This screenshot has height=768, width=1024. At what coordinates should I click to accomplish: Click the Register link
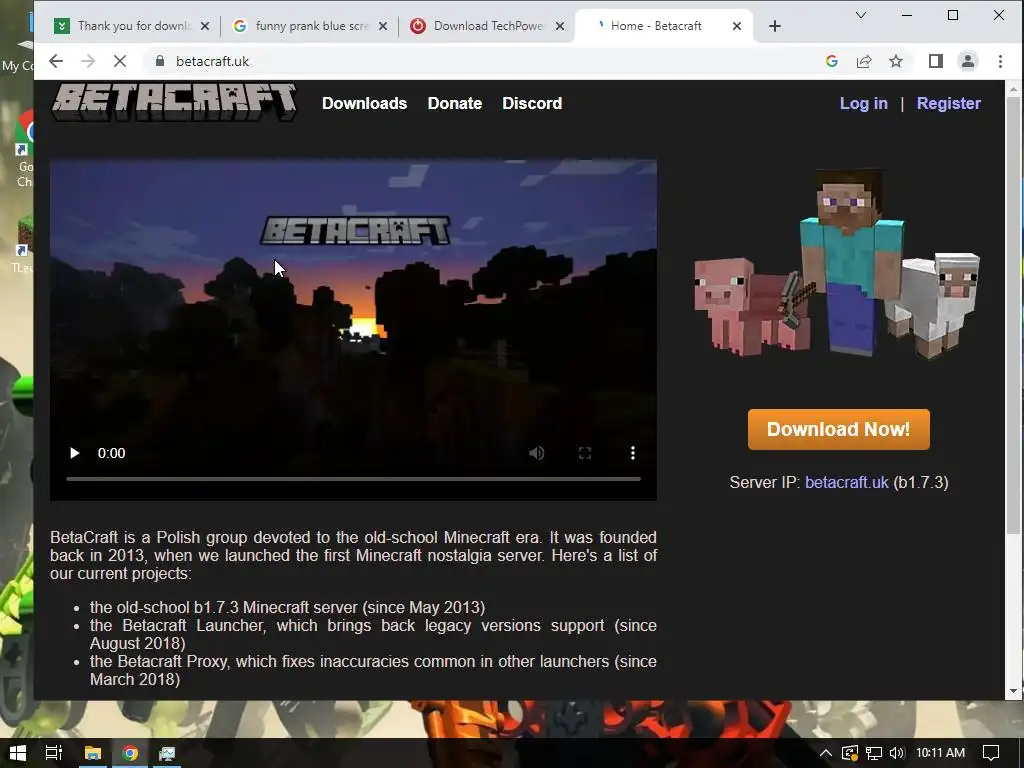tap(949, 103)
